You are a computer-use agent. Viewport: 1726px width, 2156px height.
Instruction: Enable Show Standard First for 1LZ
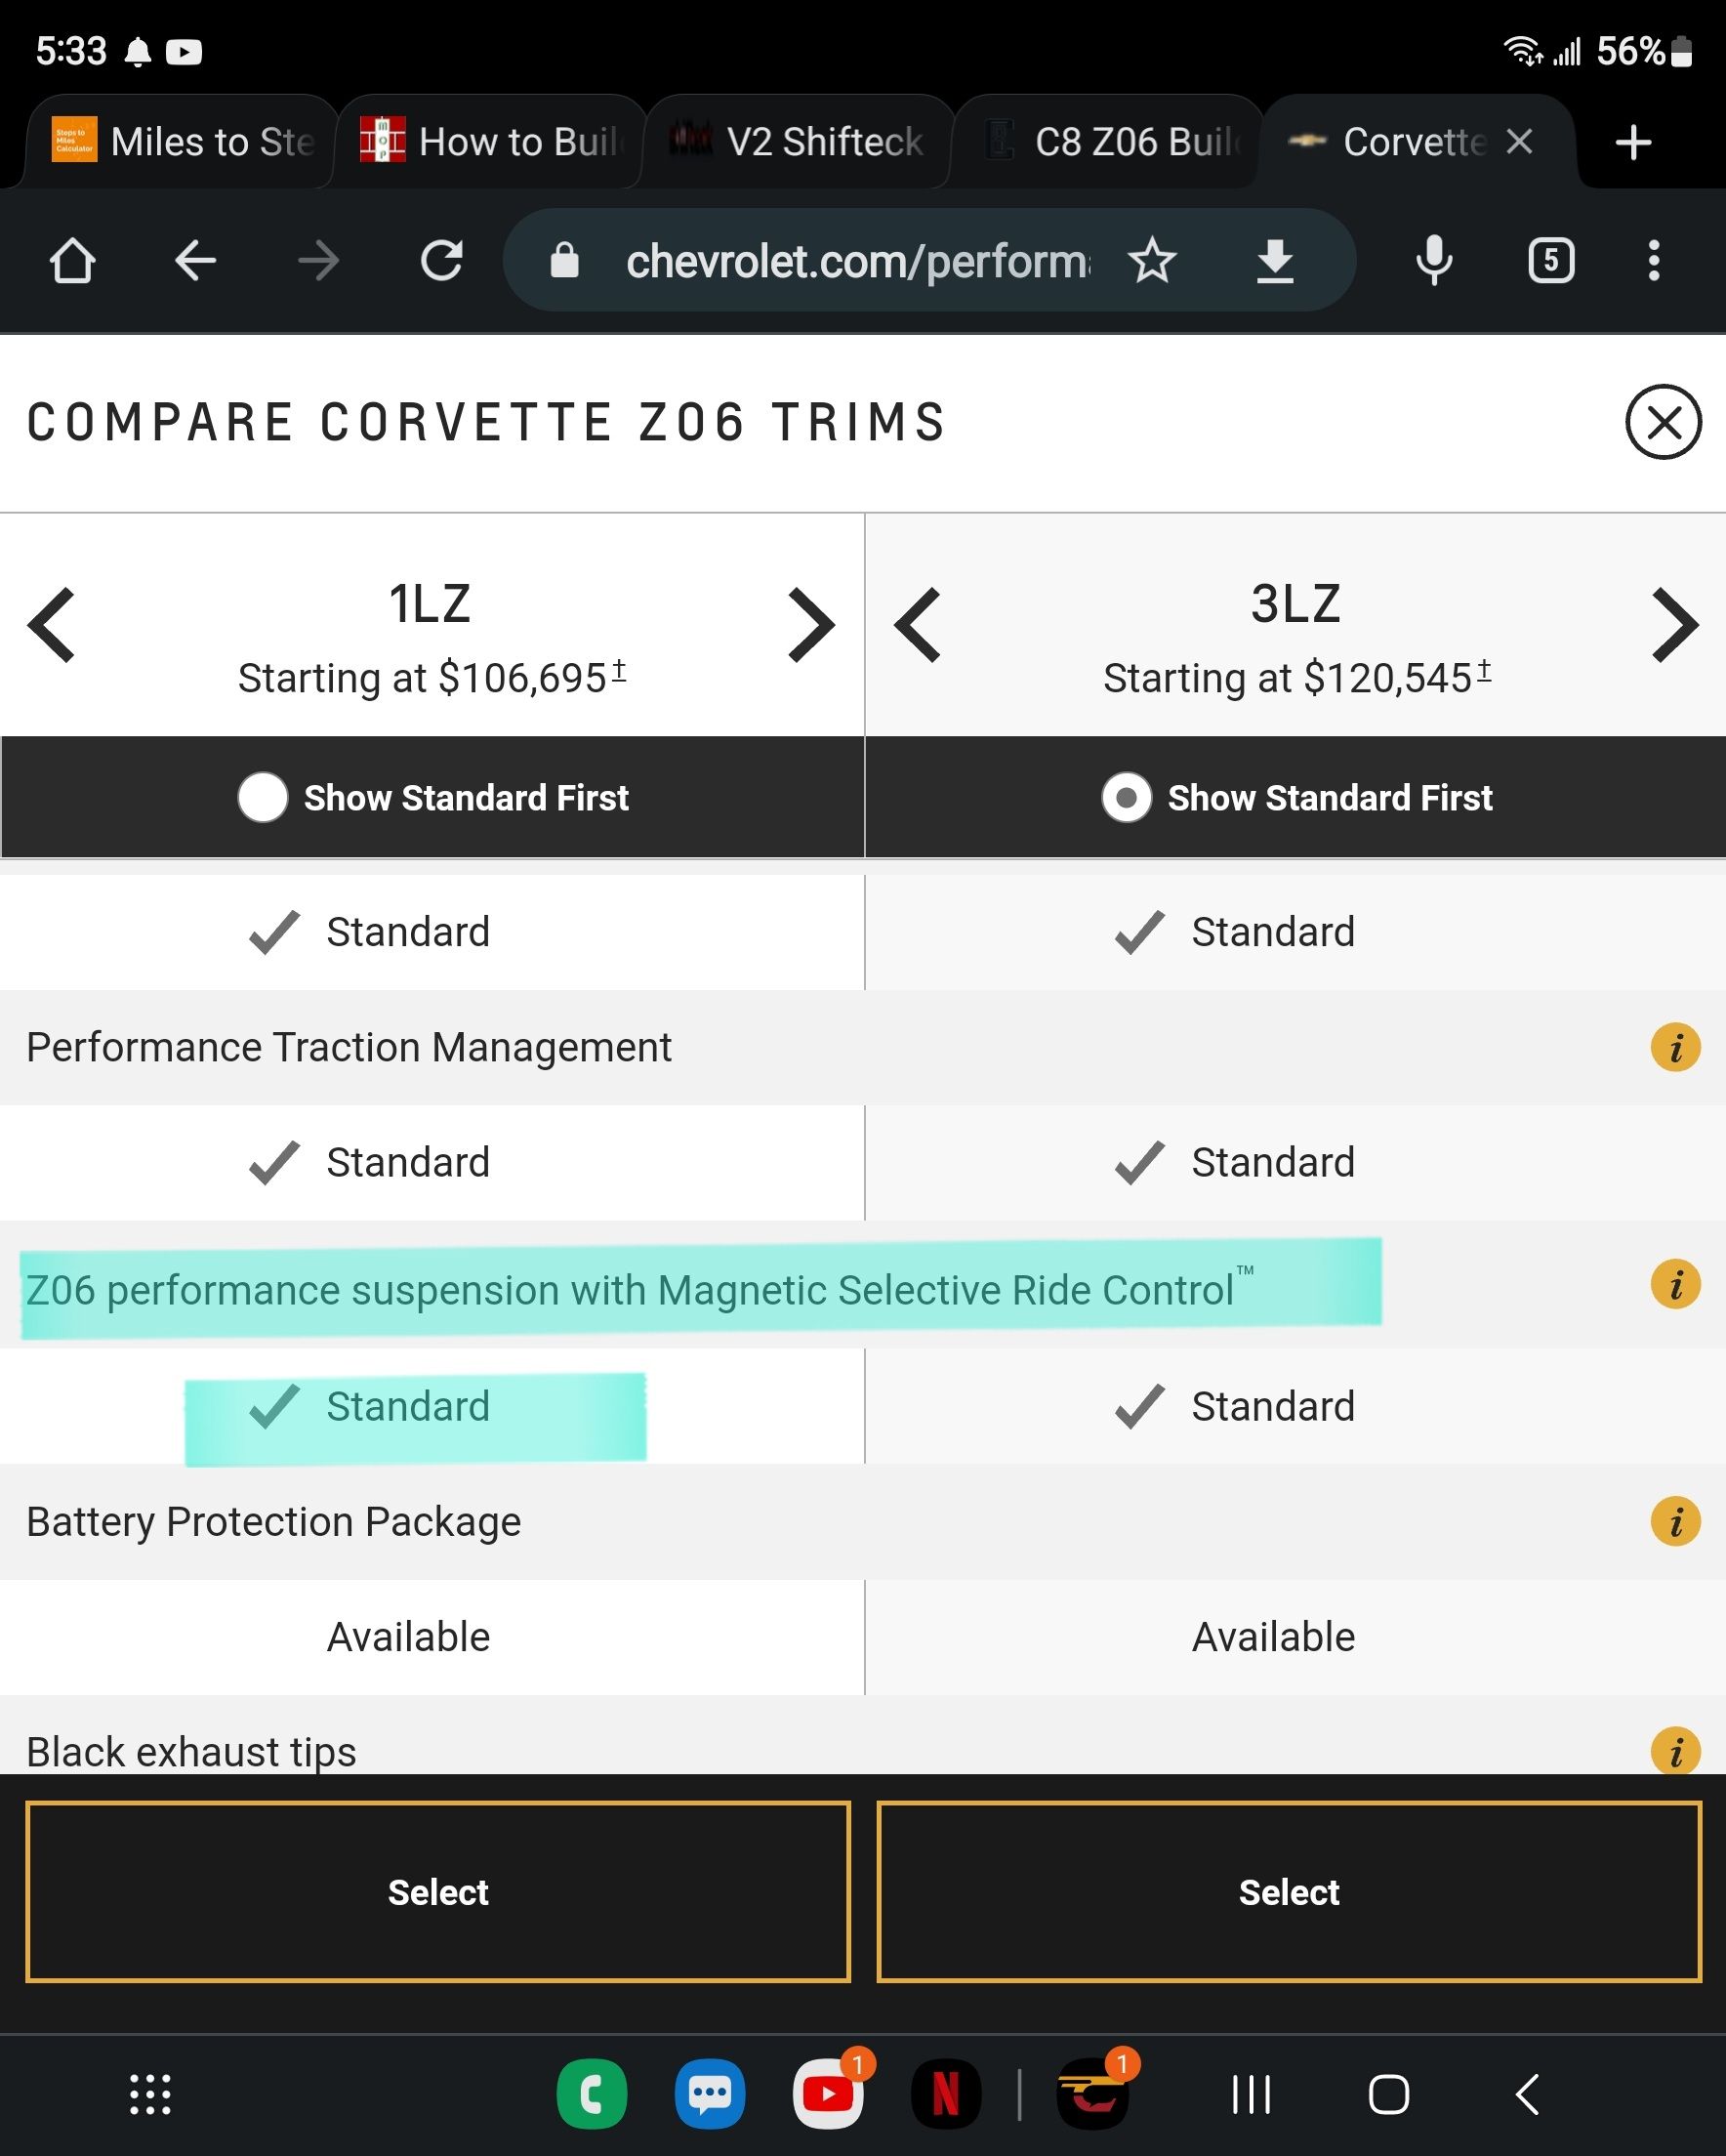[x=263, y=798]
